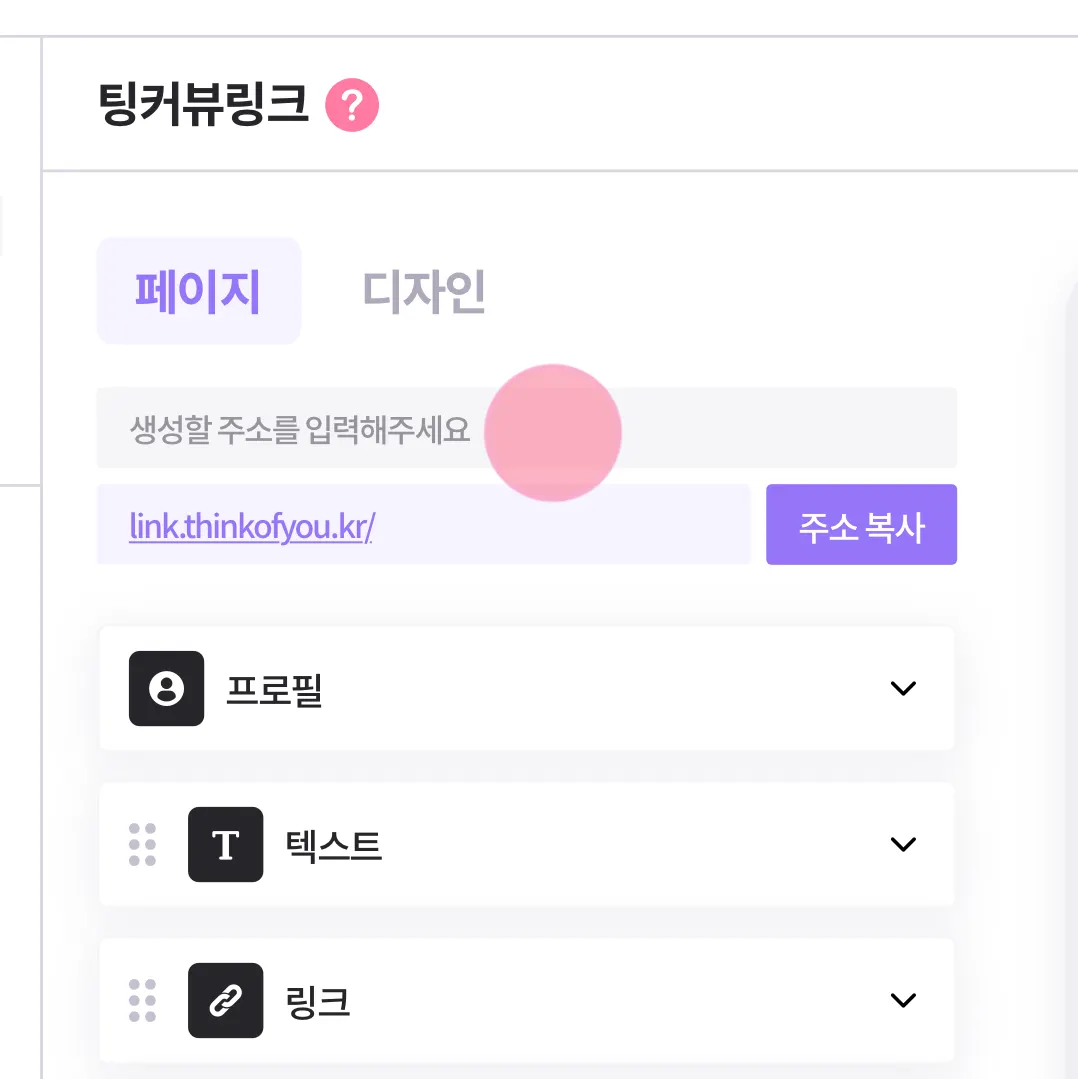This screenshot has width=1078, height=1079.
Task: Expand the 텍스트 section chevron
Action: click(902, 844)
